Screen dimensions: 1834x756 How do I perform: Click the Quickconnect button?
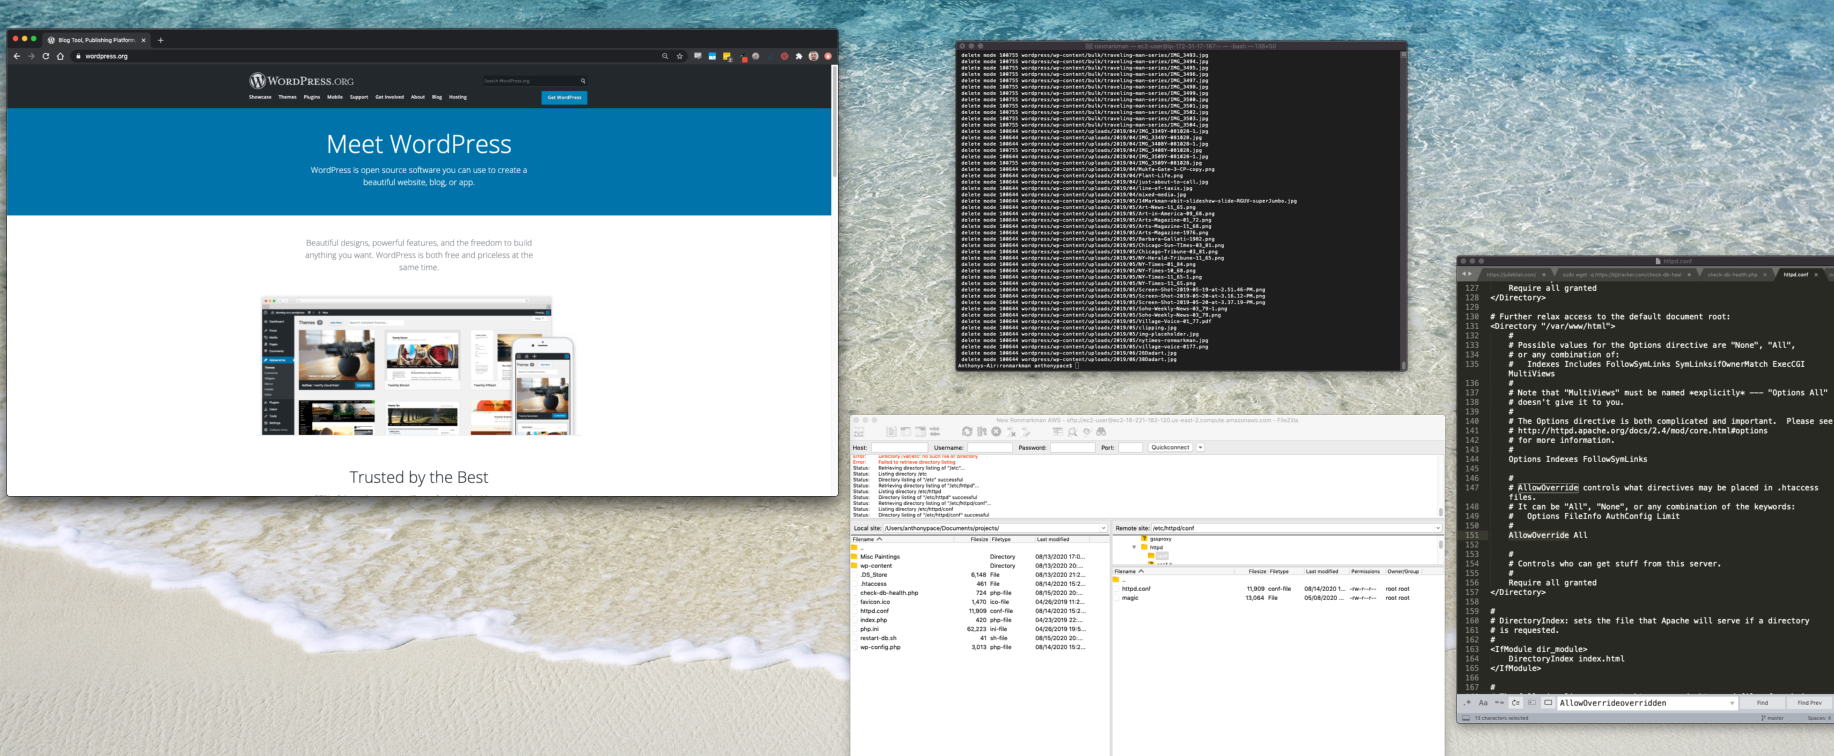(x=1170, y=447)
